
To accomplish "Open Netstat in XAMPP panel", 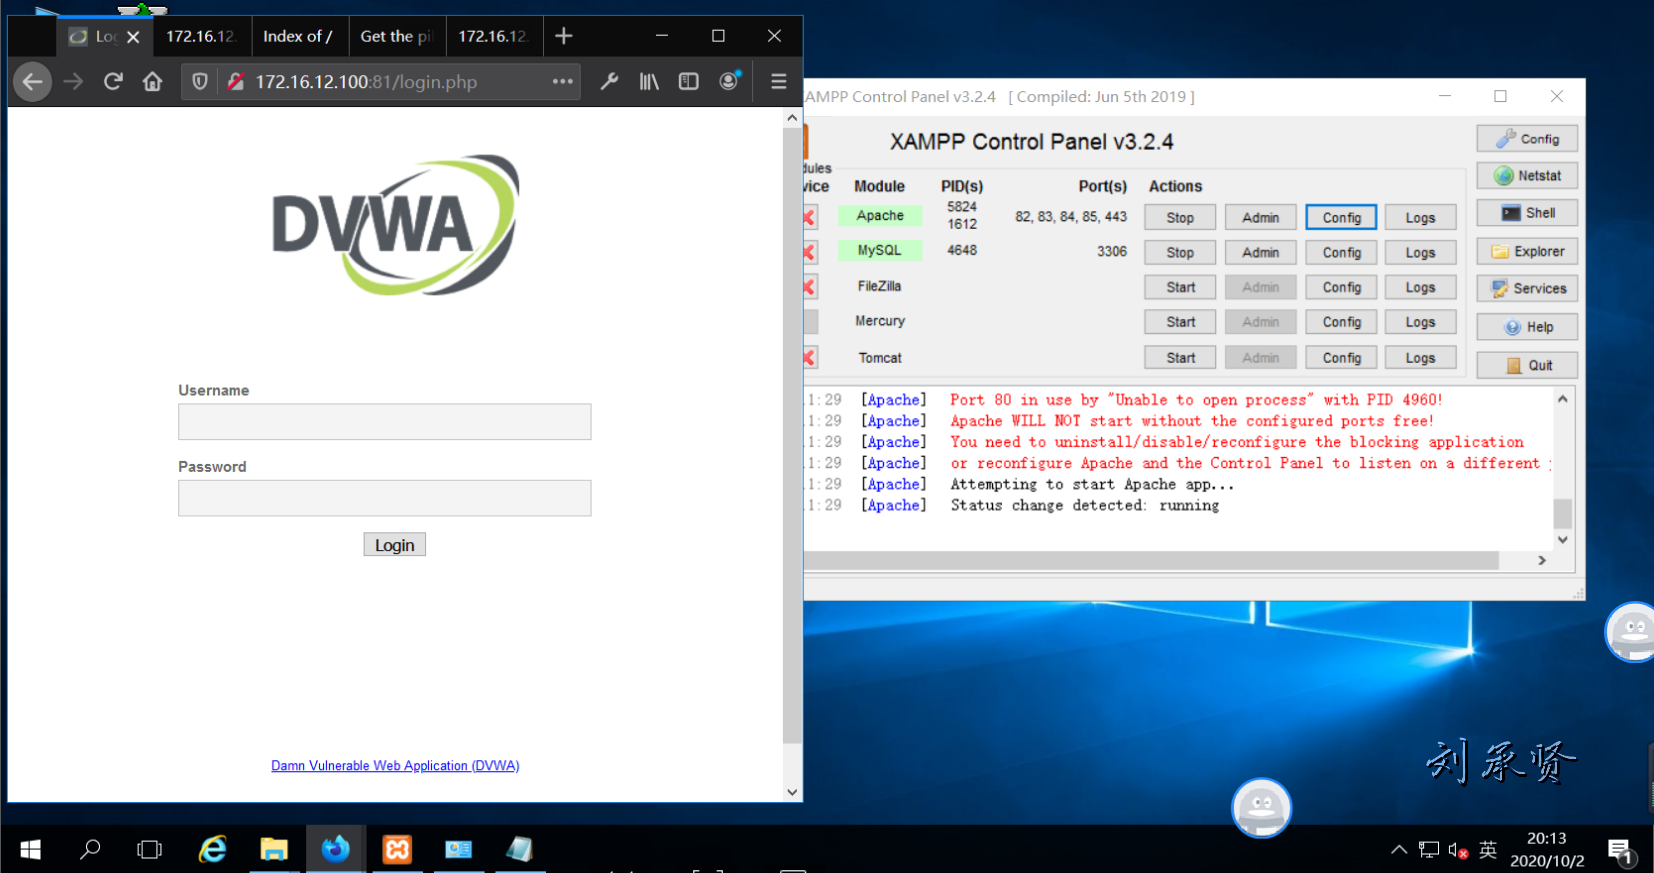I will click(1527, 176).
